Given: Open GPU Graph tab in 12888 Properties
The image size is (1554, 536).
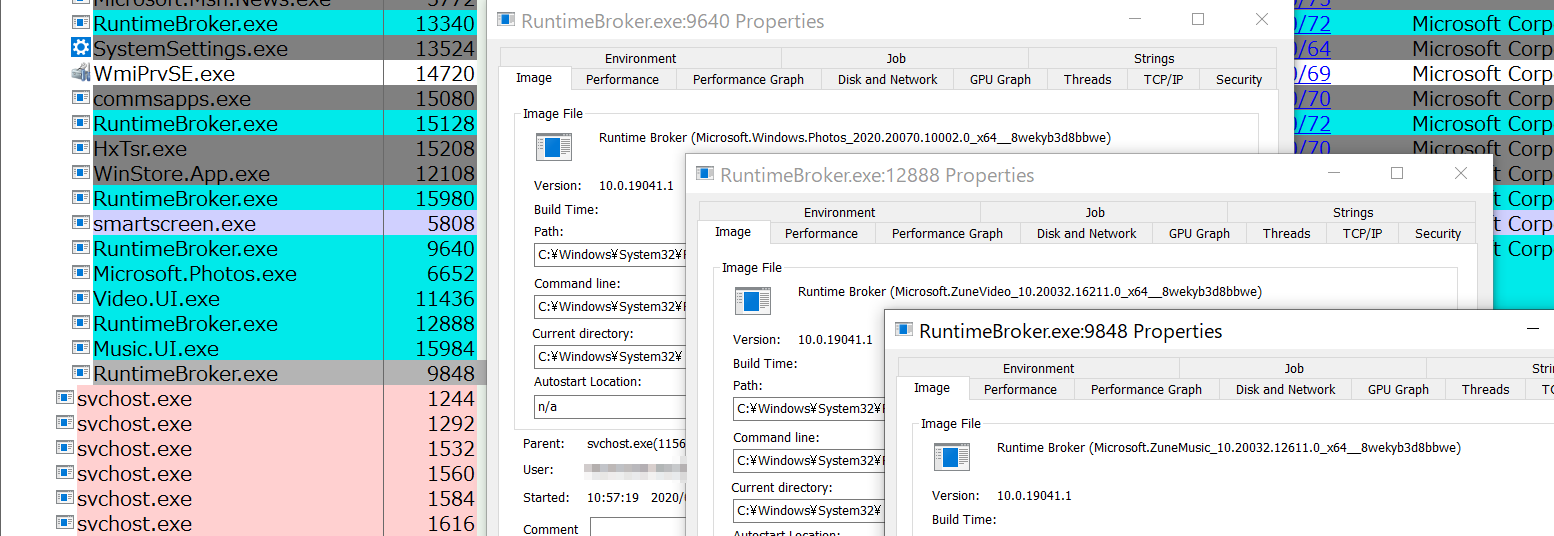Looking at the screenshot, I should pyautogui.click(x=1199, y=233).
